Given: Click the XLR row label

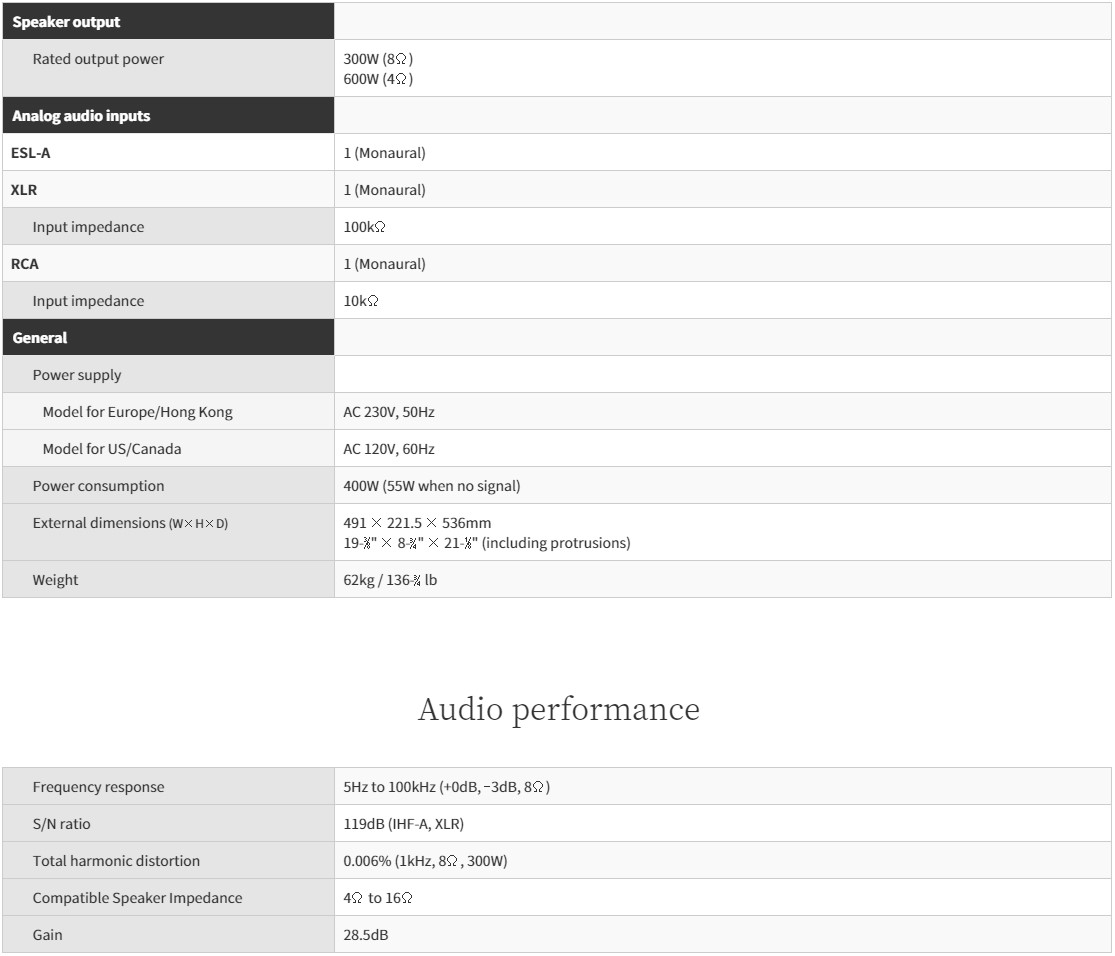Looking at the screenshot, I should click(24, 190).
